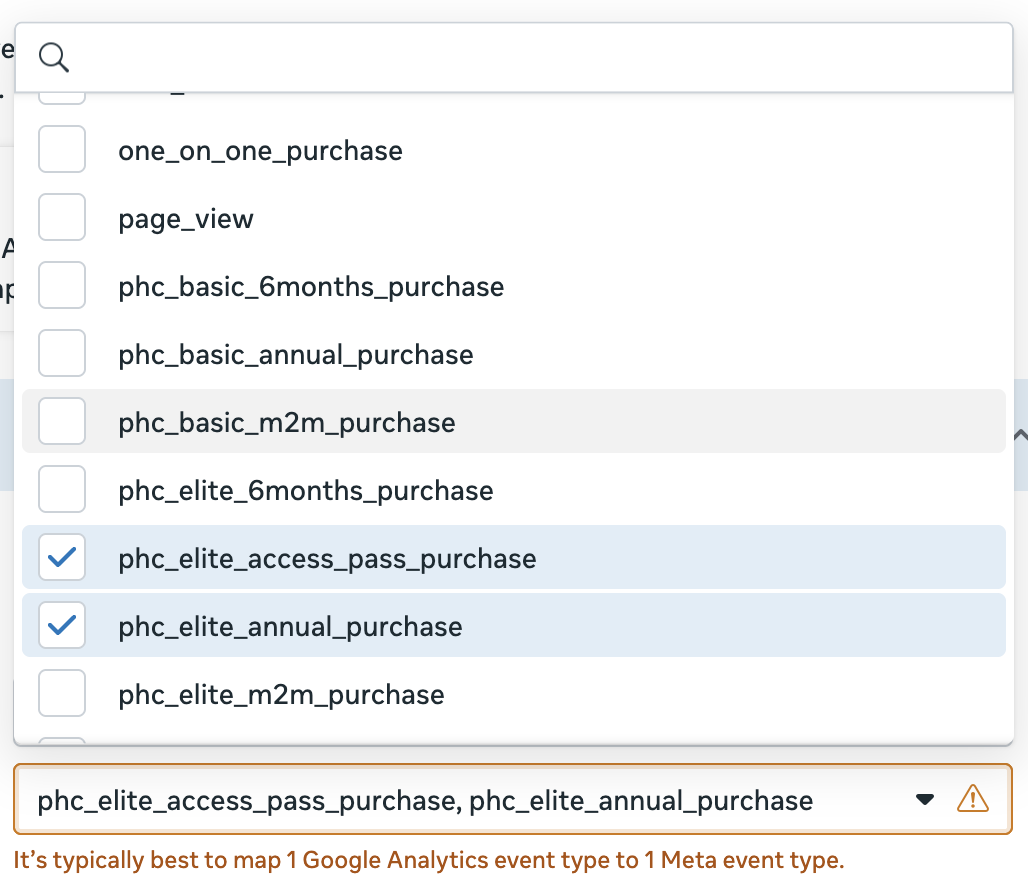Screen dimensions: 1028x888
Task: Select the phc_elite_6months_purchase label
Action: (x=306, y=491)
